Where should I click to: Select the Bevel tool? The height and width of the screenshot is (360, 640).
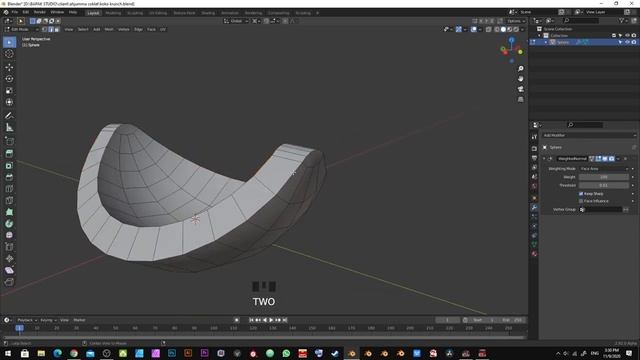click(9, 177)
